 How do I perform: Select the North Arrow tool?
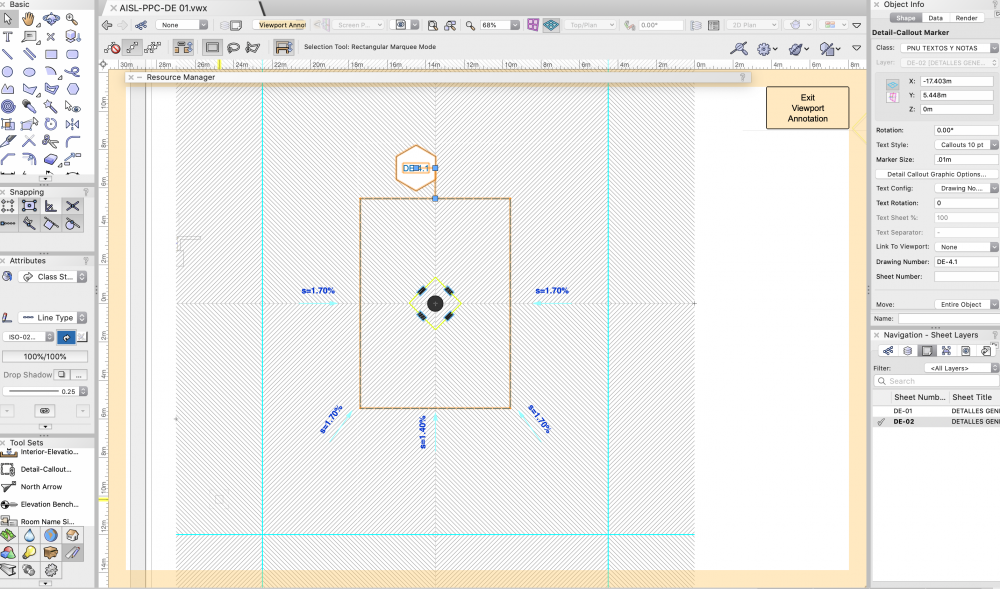pos(47,487)
